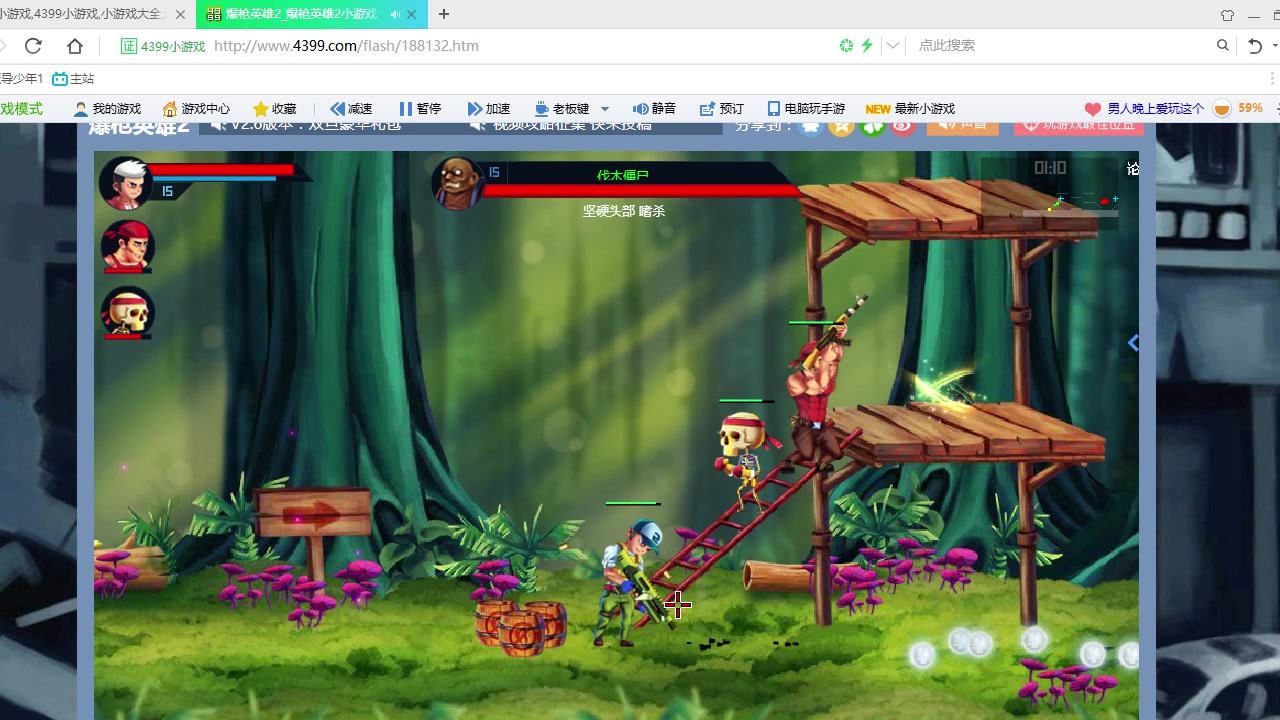The width and height of the screenshot is (1280, 720).
Task: Click the 伐木僵尸 red health bar
Action: [x=641, y=191]
